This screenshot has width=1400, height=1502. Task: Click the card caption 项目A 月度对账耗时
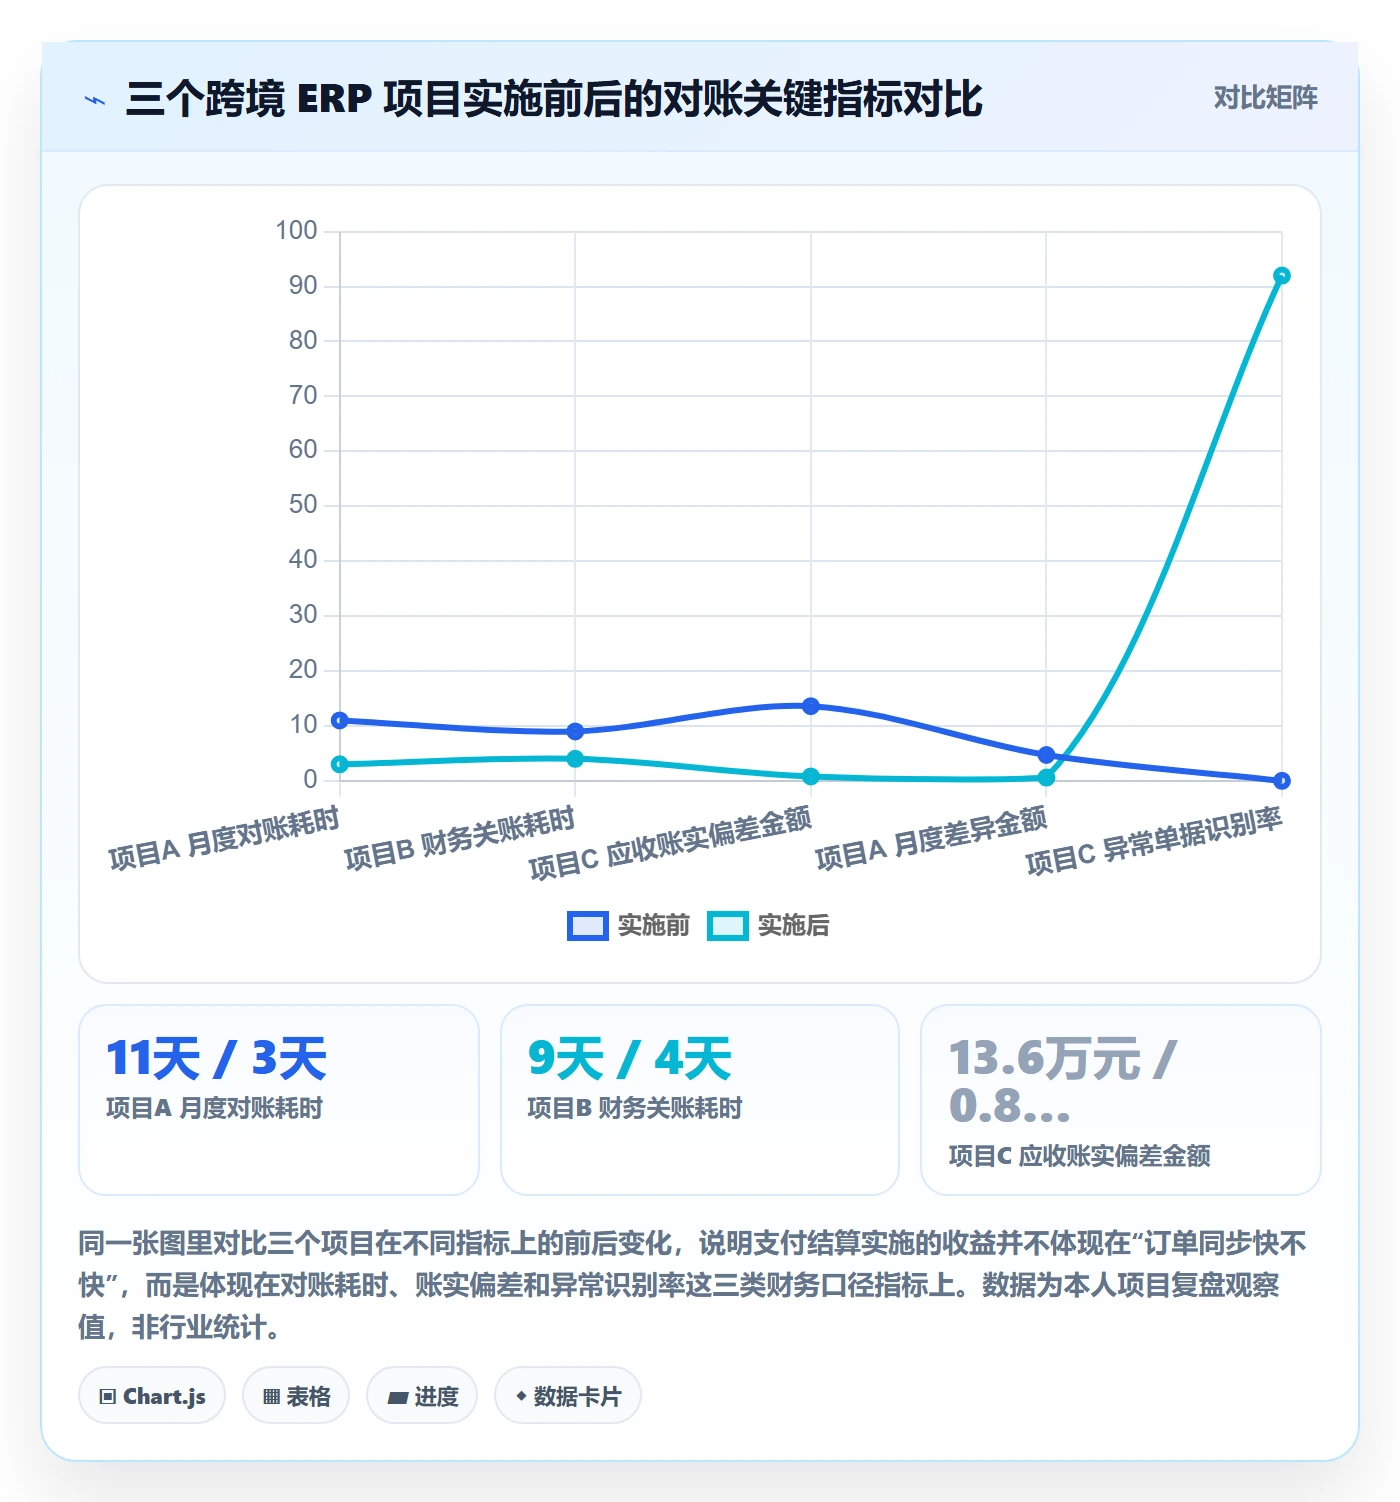[215, 1108]
